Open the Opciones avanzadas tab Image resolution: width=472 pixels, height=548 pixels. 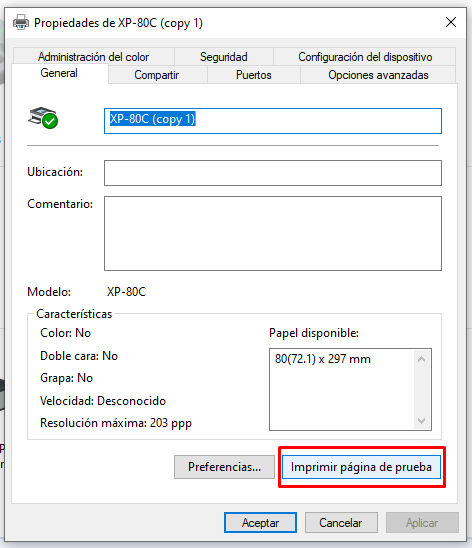coord(378,75)
